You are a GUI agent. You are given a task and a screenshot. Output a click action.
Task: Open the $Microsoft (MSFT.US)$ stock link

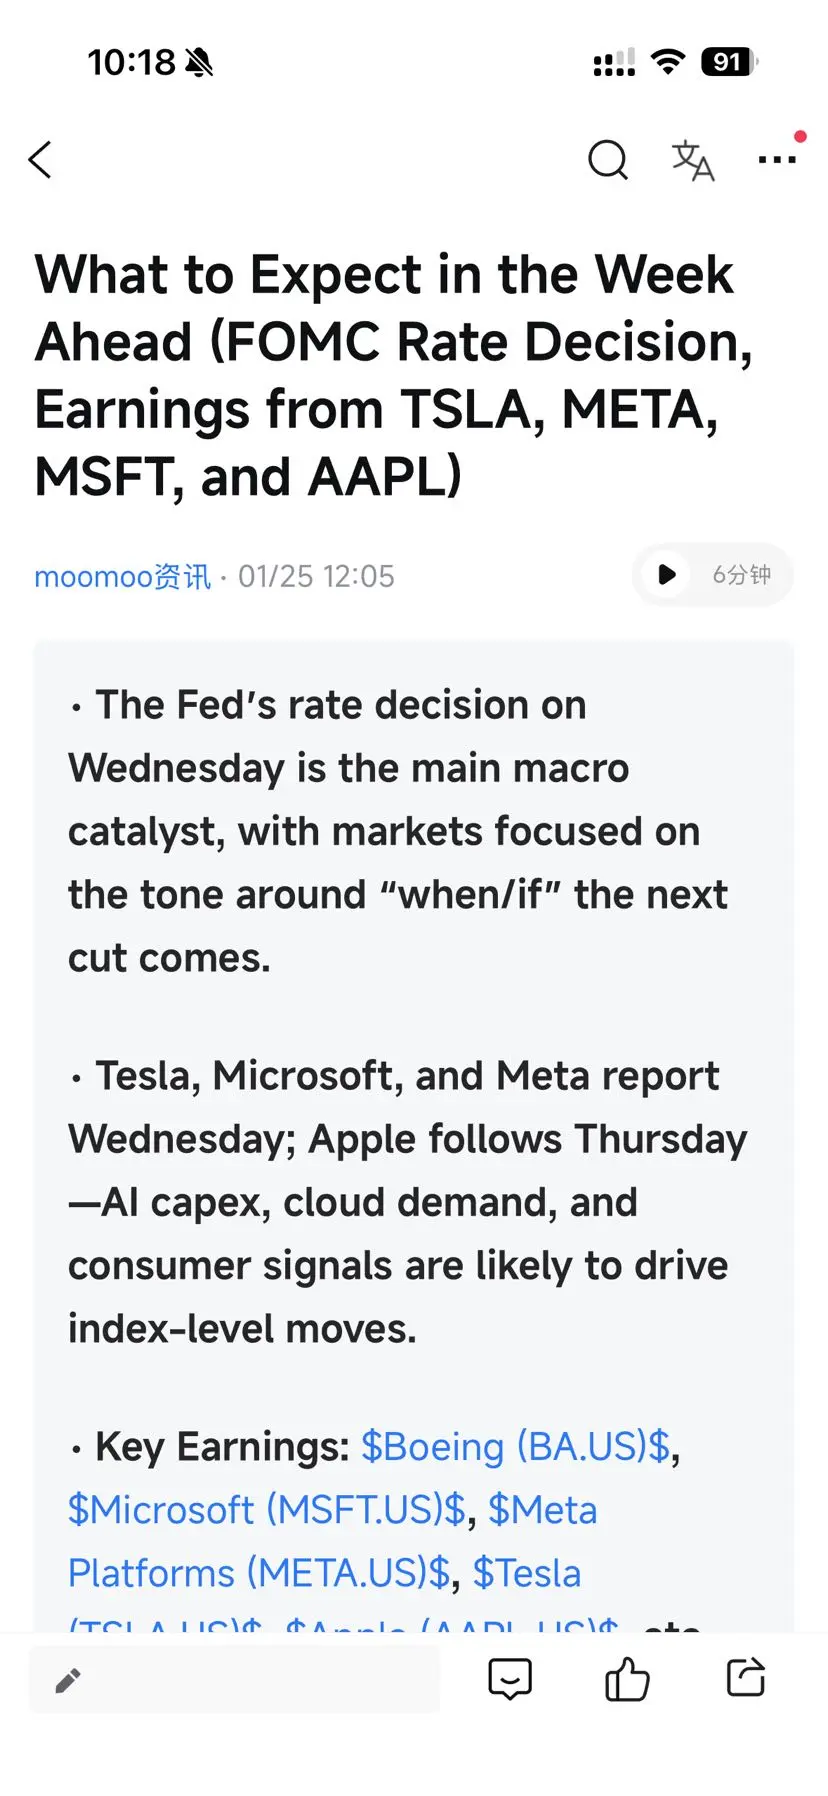click(x=267, y=1510)
